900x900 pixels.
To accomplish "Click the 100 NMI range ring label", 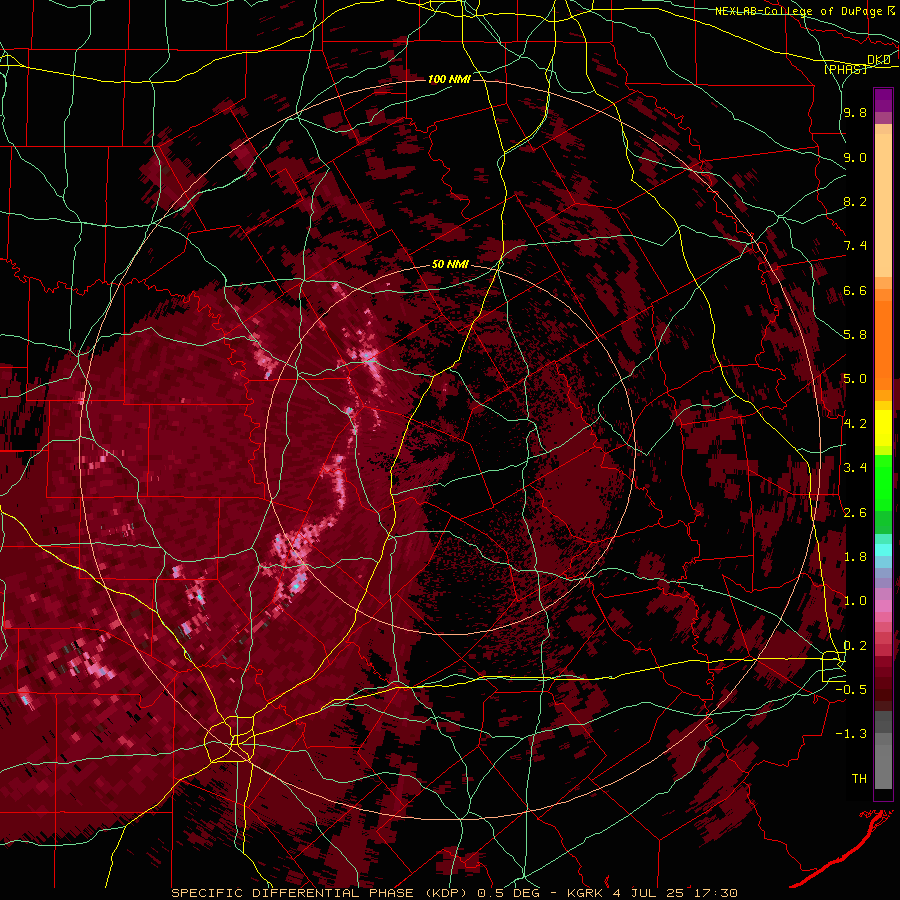I will click(449, 79).
